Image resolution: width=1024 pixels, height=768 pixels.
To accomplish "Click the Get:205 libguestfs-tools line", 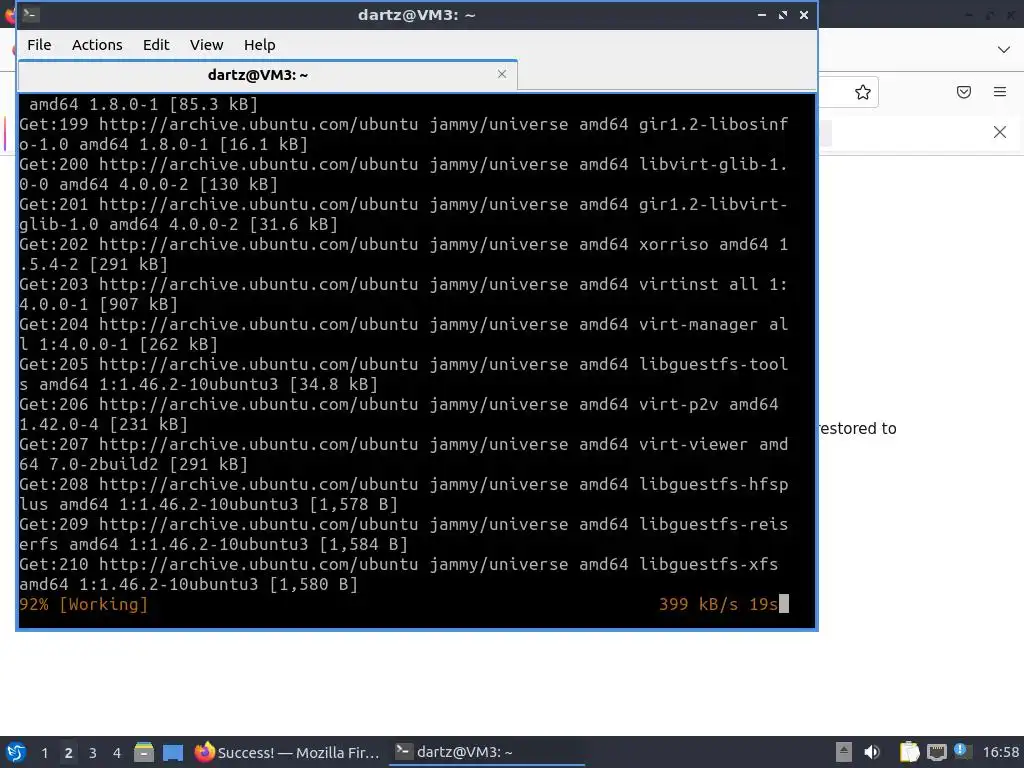I will (404, 374).
